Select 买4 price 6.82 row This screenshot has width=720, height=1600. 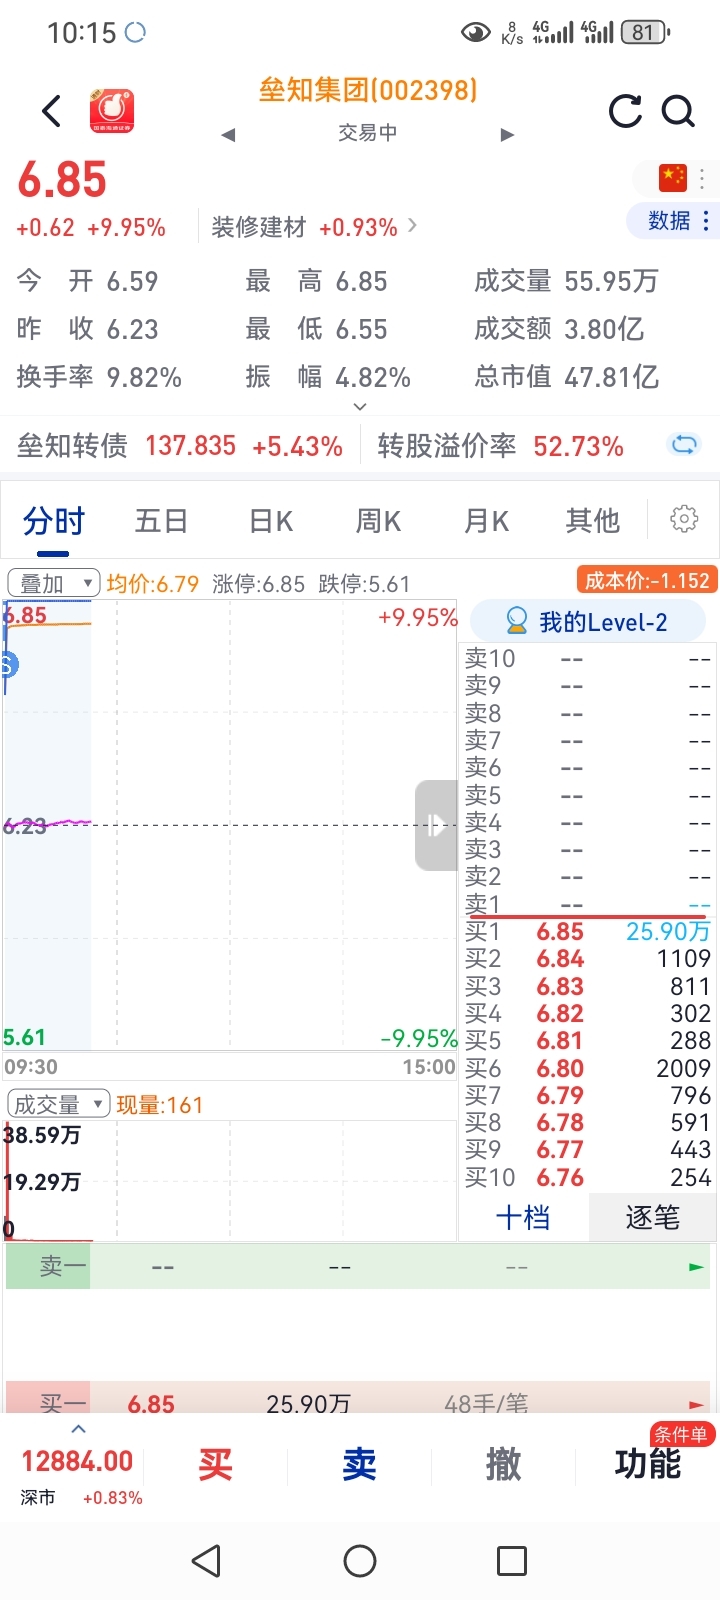coord(588,1014)
